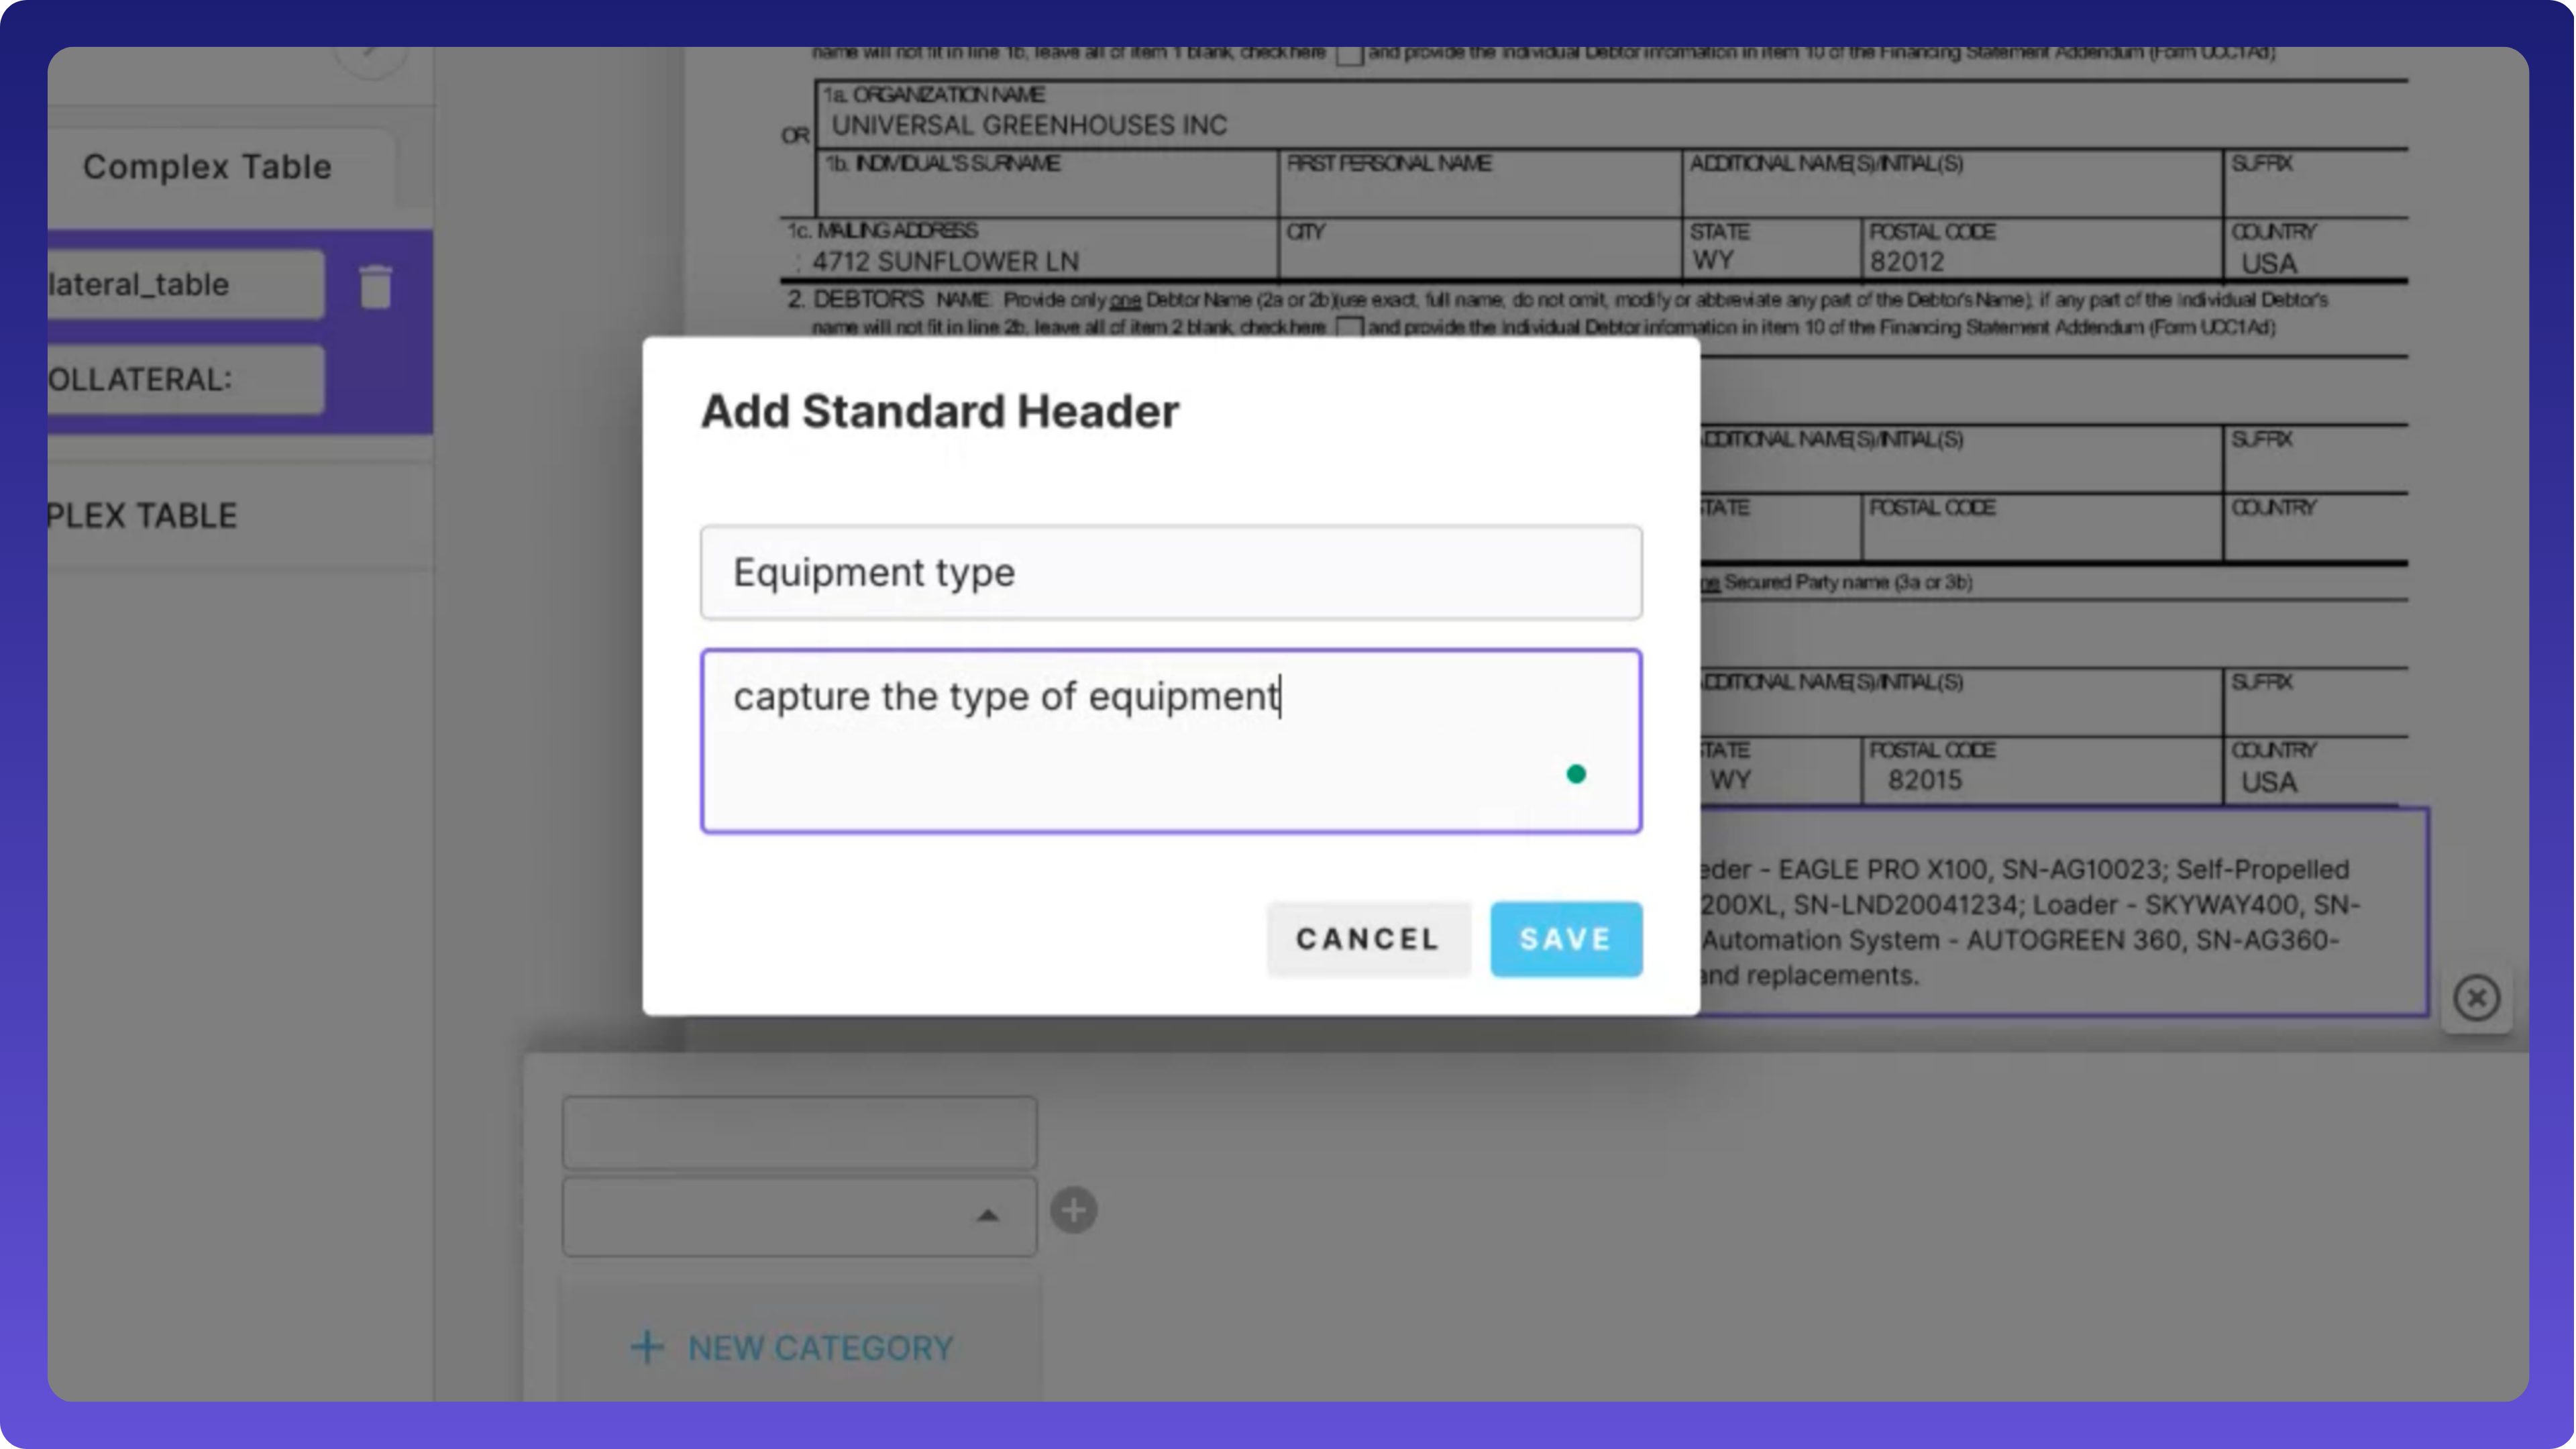This screenshot has width=2576, height=1449.
Task: Tick the checkbox in Debtor item 2 instructions
Action: tap(1349, 327)
